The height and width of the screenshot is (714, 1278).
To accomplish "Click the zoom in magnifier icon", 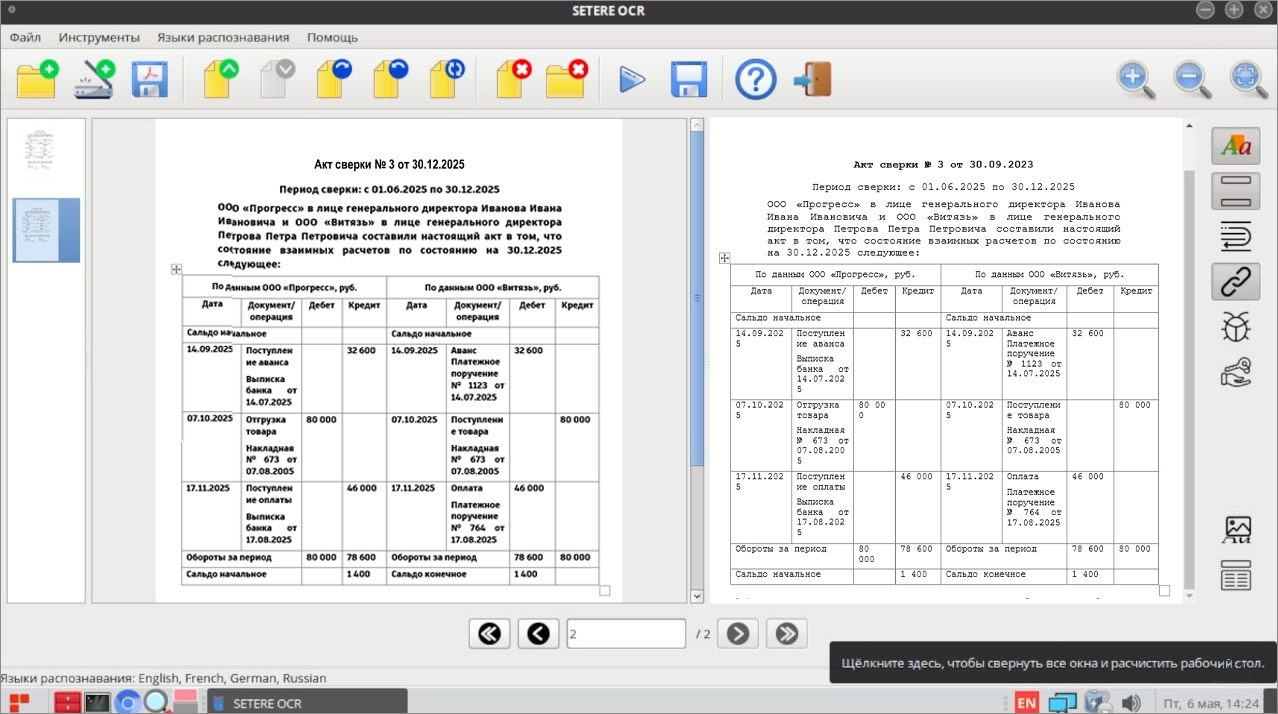I will 1136,79.
